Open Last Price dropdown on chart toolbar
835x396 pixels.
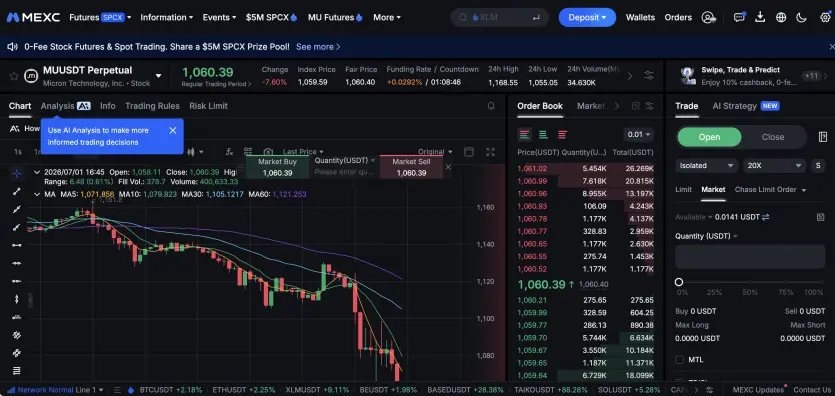click(303, 152)
